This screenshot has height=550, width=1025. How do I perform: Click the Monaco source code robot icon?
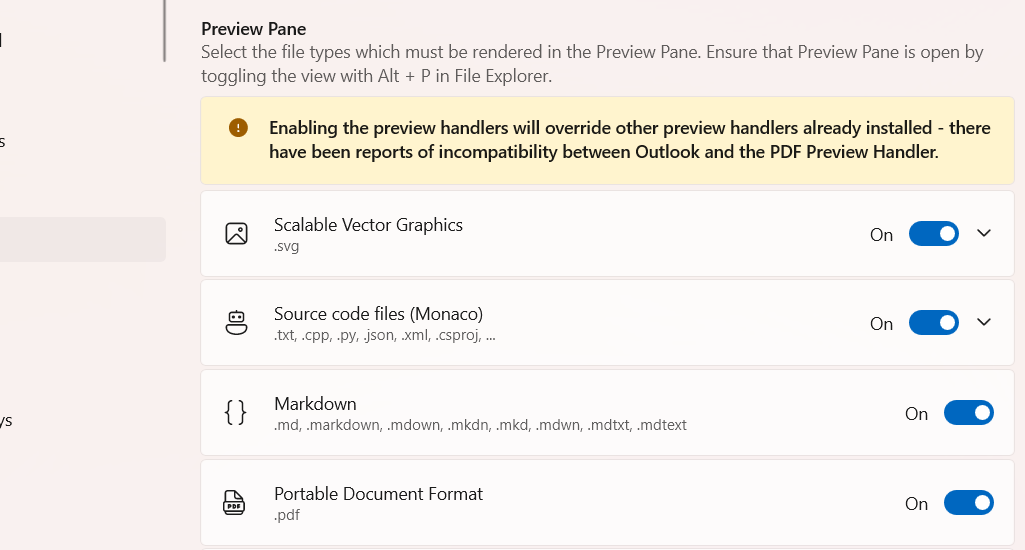click(236, 323)
